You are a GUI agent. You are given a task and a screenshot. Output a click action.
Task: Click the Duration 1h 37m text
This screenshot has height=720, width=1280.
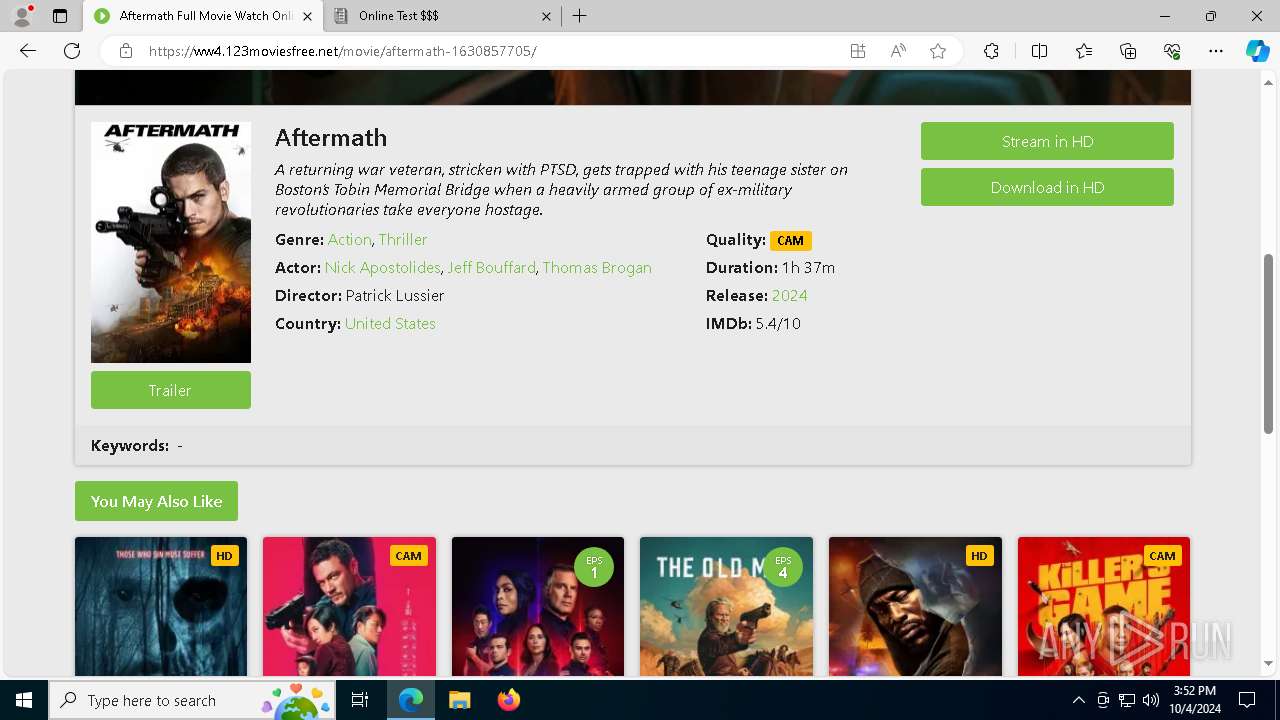770,268
